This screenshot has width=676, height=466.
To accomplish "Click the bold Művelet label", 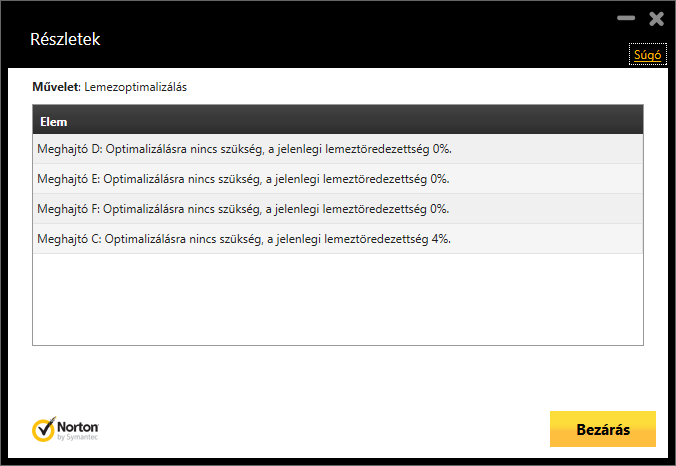I will [x=54, y=87].
